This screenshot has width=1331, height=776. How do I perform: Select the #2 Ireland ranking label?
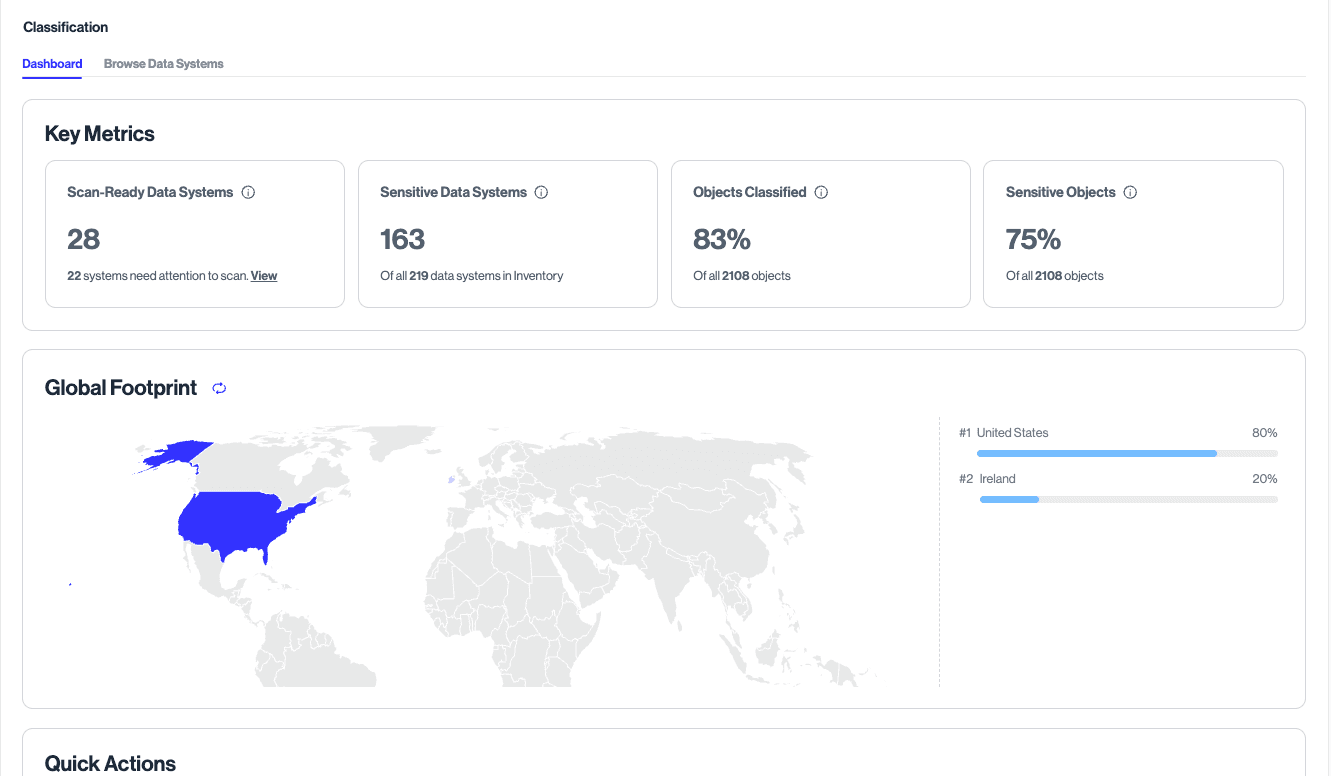pyautogui.click(x=988, y=479)
